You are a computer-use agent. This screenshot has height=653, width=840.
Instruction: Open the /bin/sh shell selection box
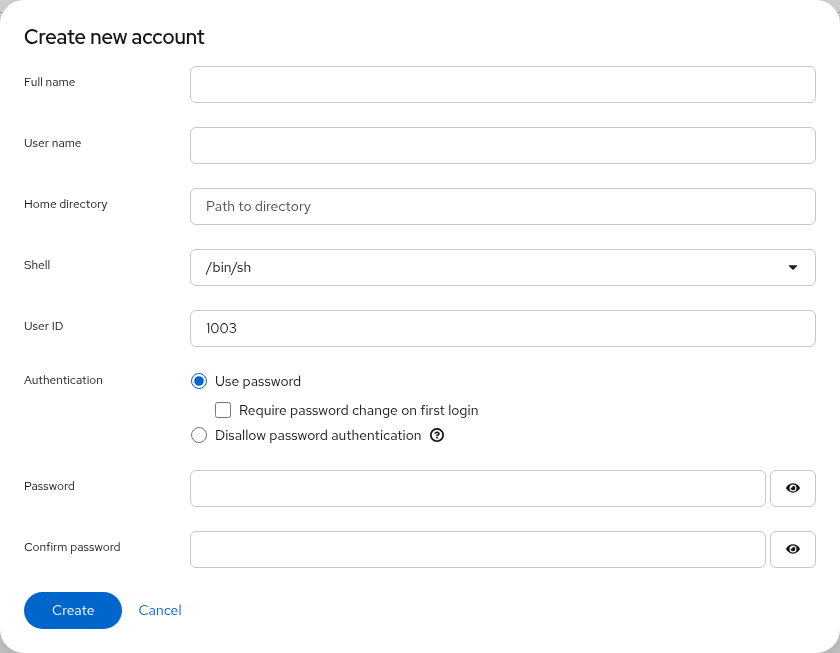[502, 267]
